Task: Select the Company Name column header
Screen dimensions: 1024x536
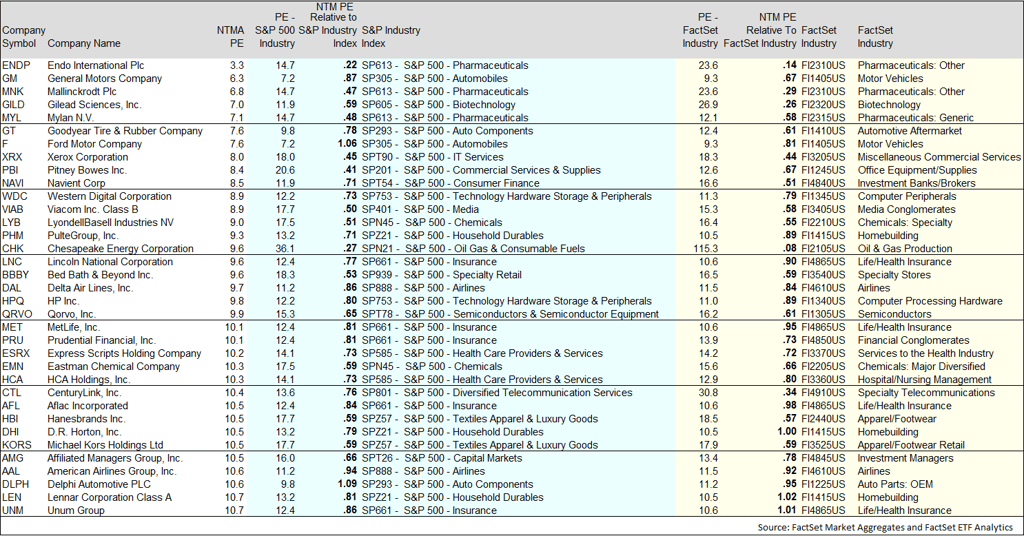Action: pos(84,43)
